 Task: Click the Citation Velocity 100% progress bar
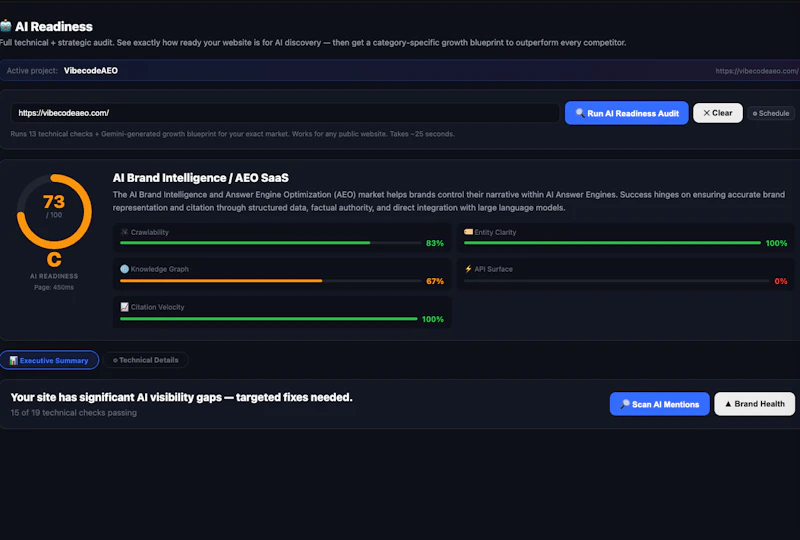point(268,319)
